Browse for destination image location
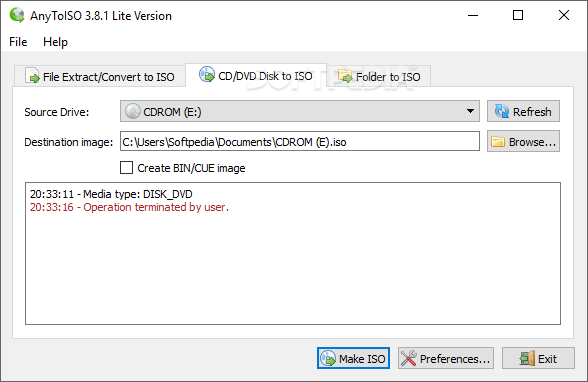Image resolution: width=588 pixels, height=382 pixels. tap(523, 141)
